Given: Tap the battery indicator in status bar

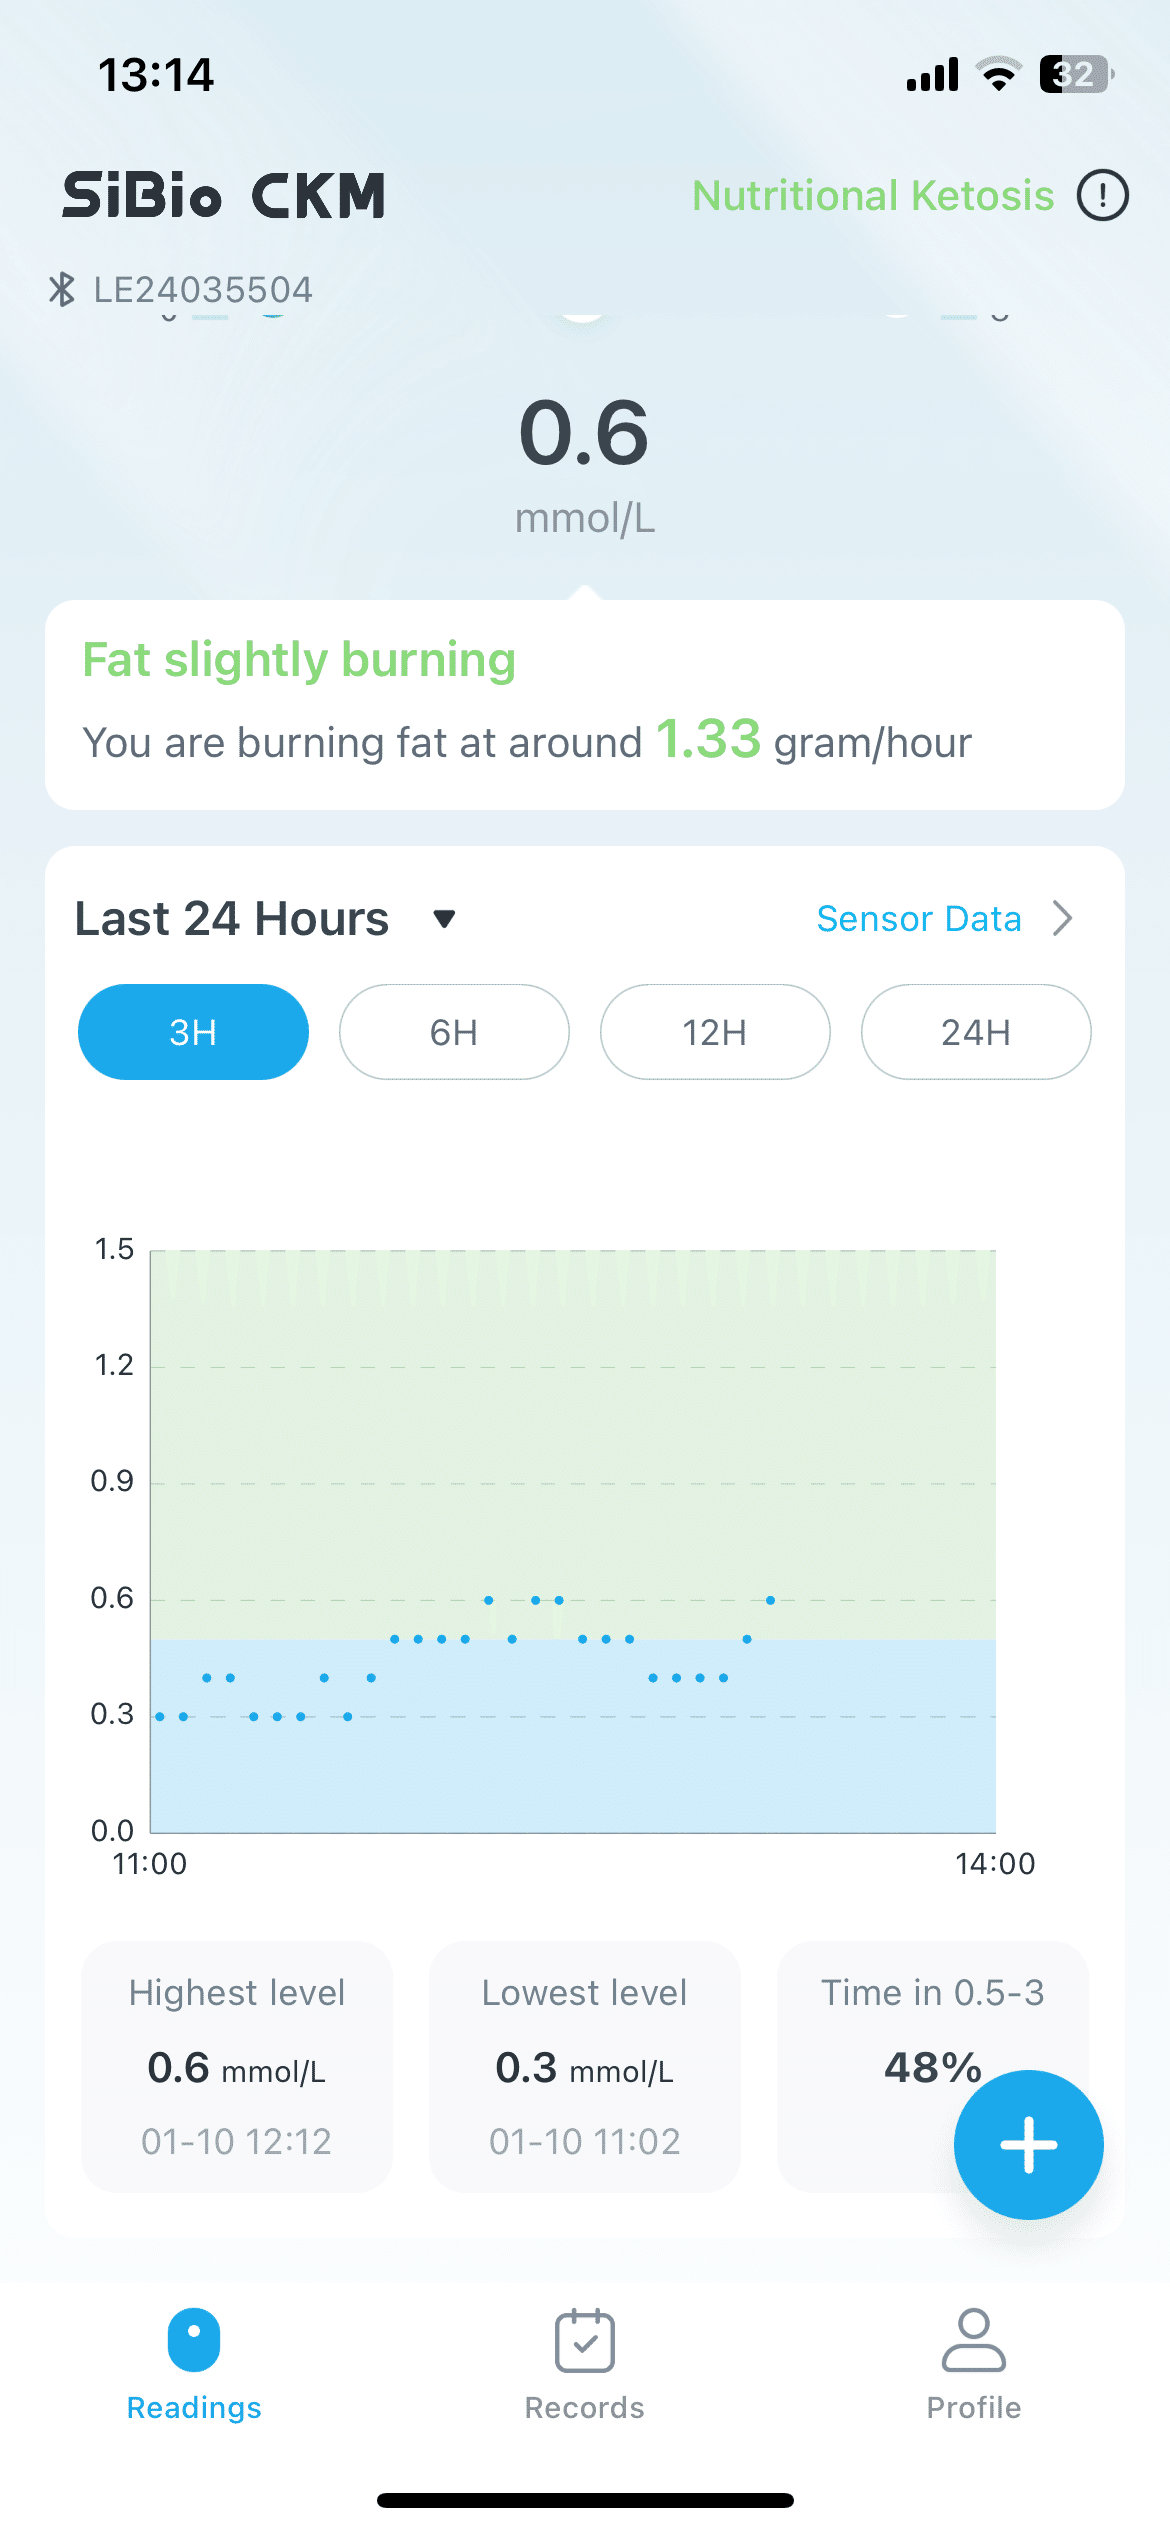Looking at the screenshot, I should 1077,75.
